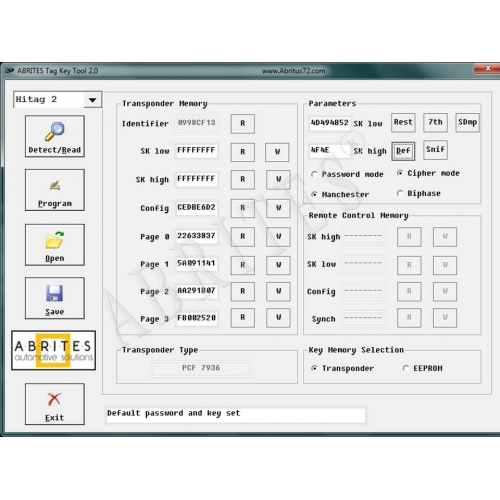Read the Identifier with its R button
This screenshot has height=500, width=500.
pos(243,124)
